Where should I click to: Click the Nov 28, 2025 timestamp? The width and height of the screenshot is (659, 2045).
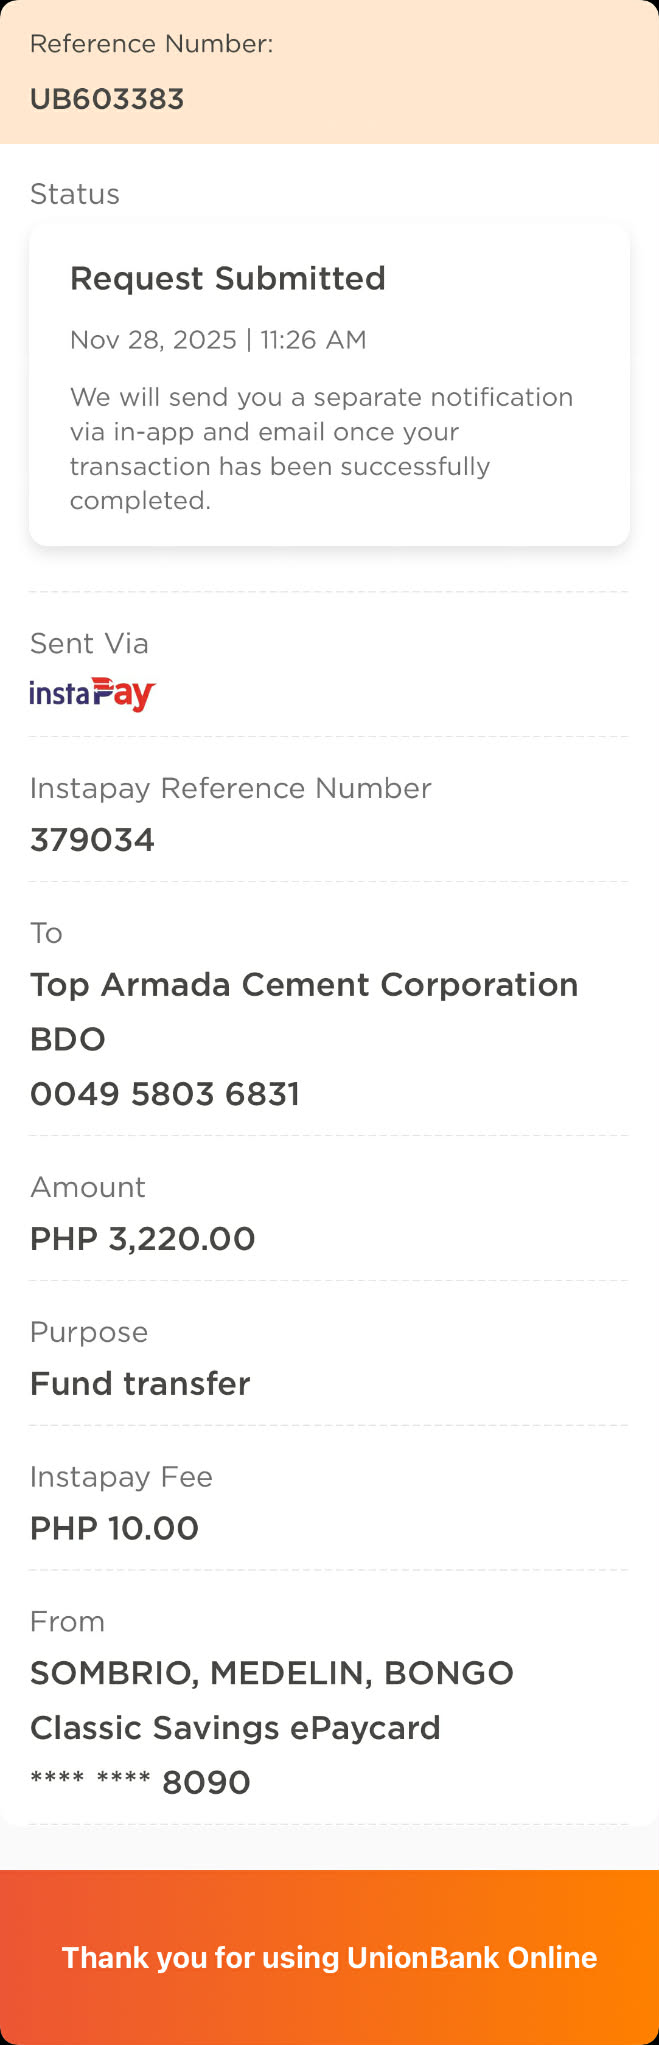coord(218,340)
